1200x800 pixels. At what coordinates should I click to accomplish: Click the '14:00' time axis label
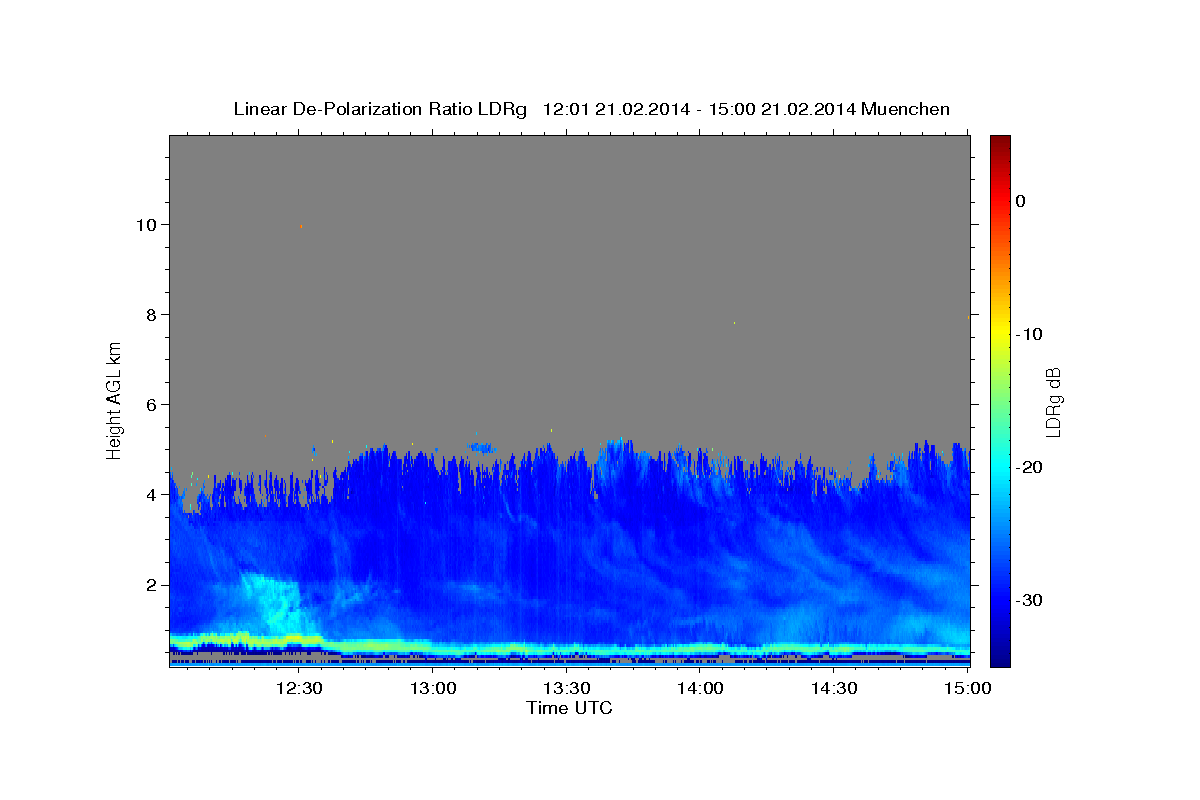tap(701, 688)
